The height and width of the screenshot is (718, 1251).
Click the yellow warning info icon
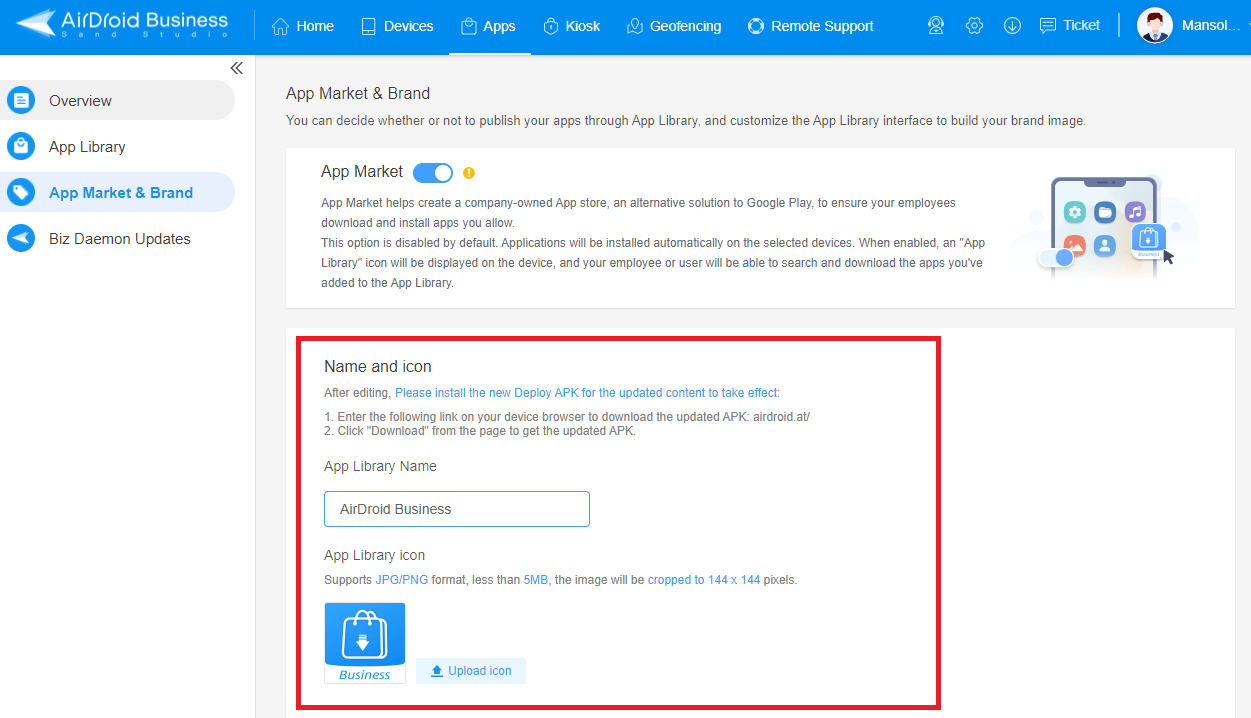pos(469,172)
